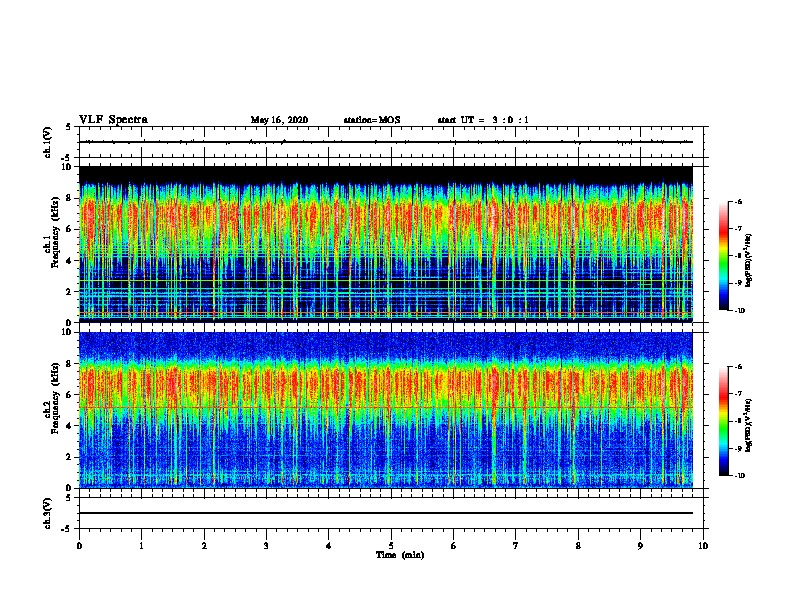Click the date 'May 16, 2020'

click(x=279, y=120)
